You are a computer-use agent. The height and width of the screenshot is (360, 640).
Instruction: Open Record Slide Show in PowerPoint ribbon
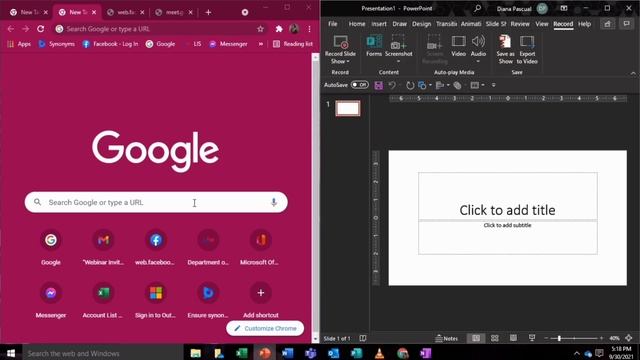[x=340, y=49]
